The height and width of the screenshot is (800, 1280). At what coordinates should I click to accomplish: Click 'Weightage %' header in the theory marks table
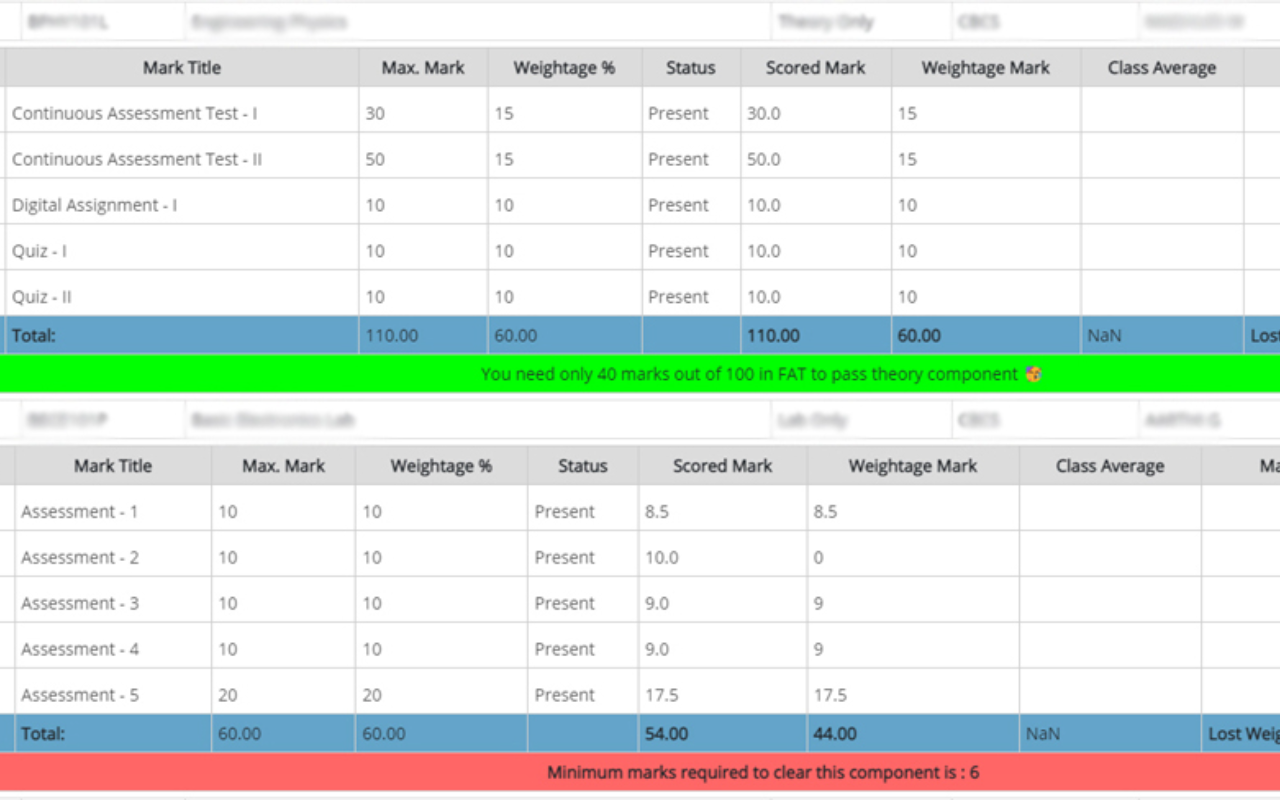564,68
